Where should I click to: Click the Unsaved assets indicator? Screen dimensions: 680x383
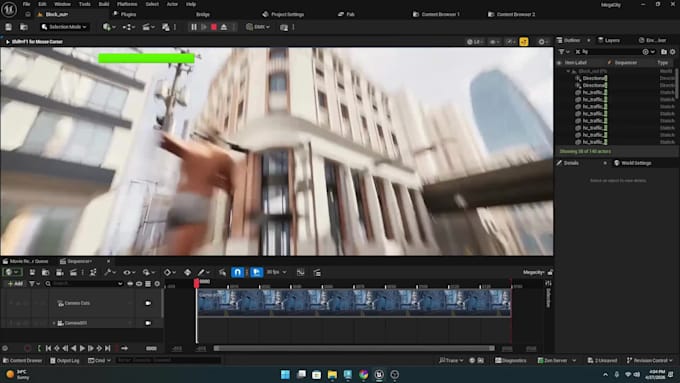(x=602, y=360)
